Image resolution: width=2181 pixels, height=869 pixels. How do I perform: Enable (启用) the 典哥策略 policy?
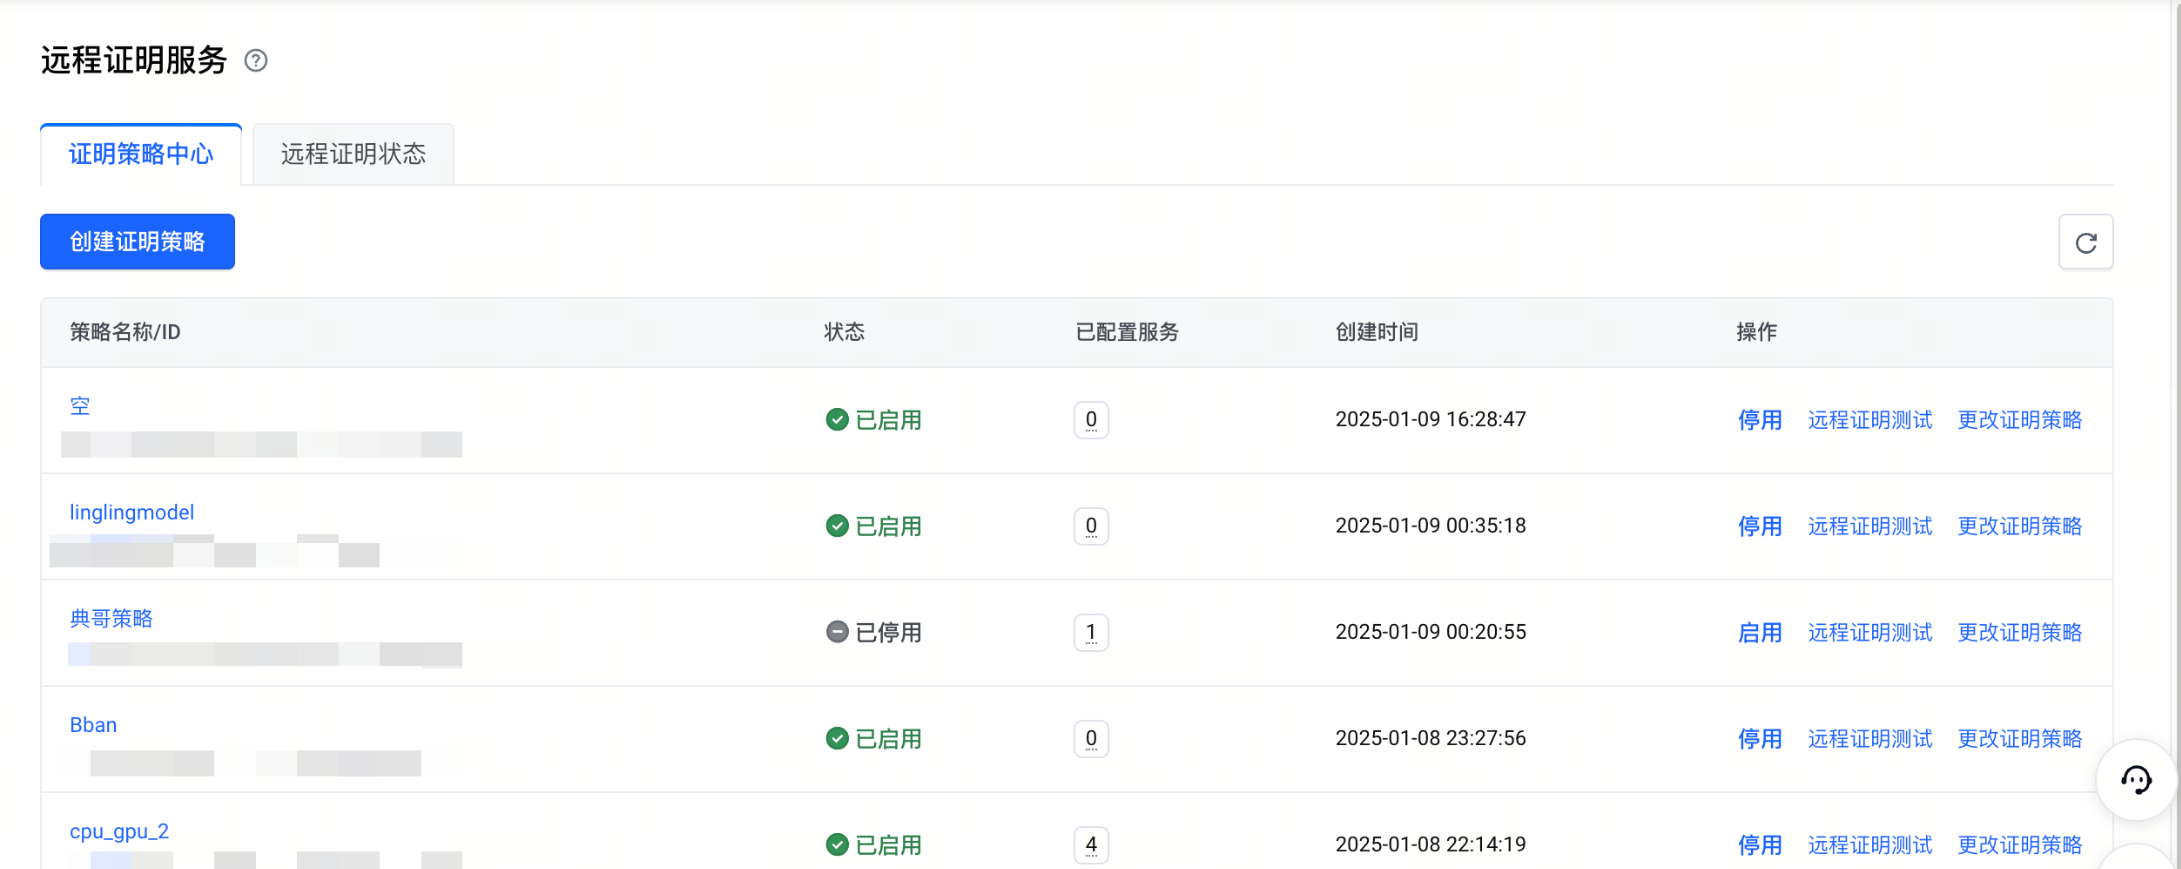[x=1760, y=632]
